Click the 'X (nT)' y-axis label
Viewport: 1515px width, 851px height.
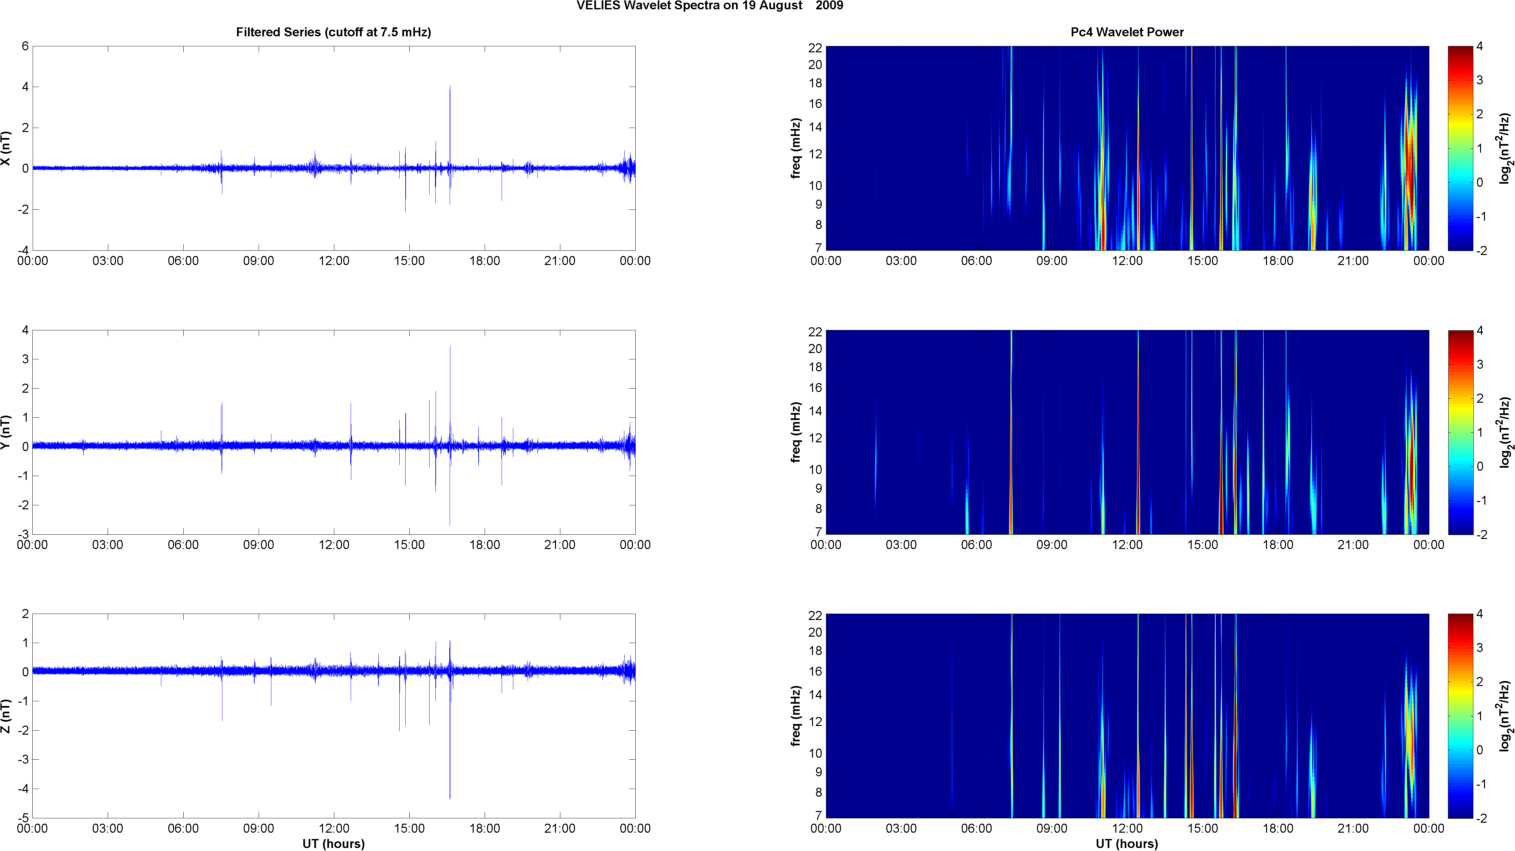[x=6, y=148]
